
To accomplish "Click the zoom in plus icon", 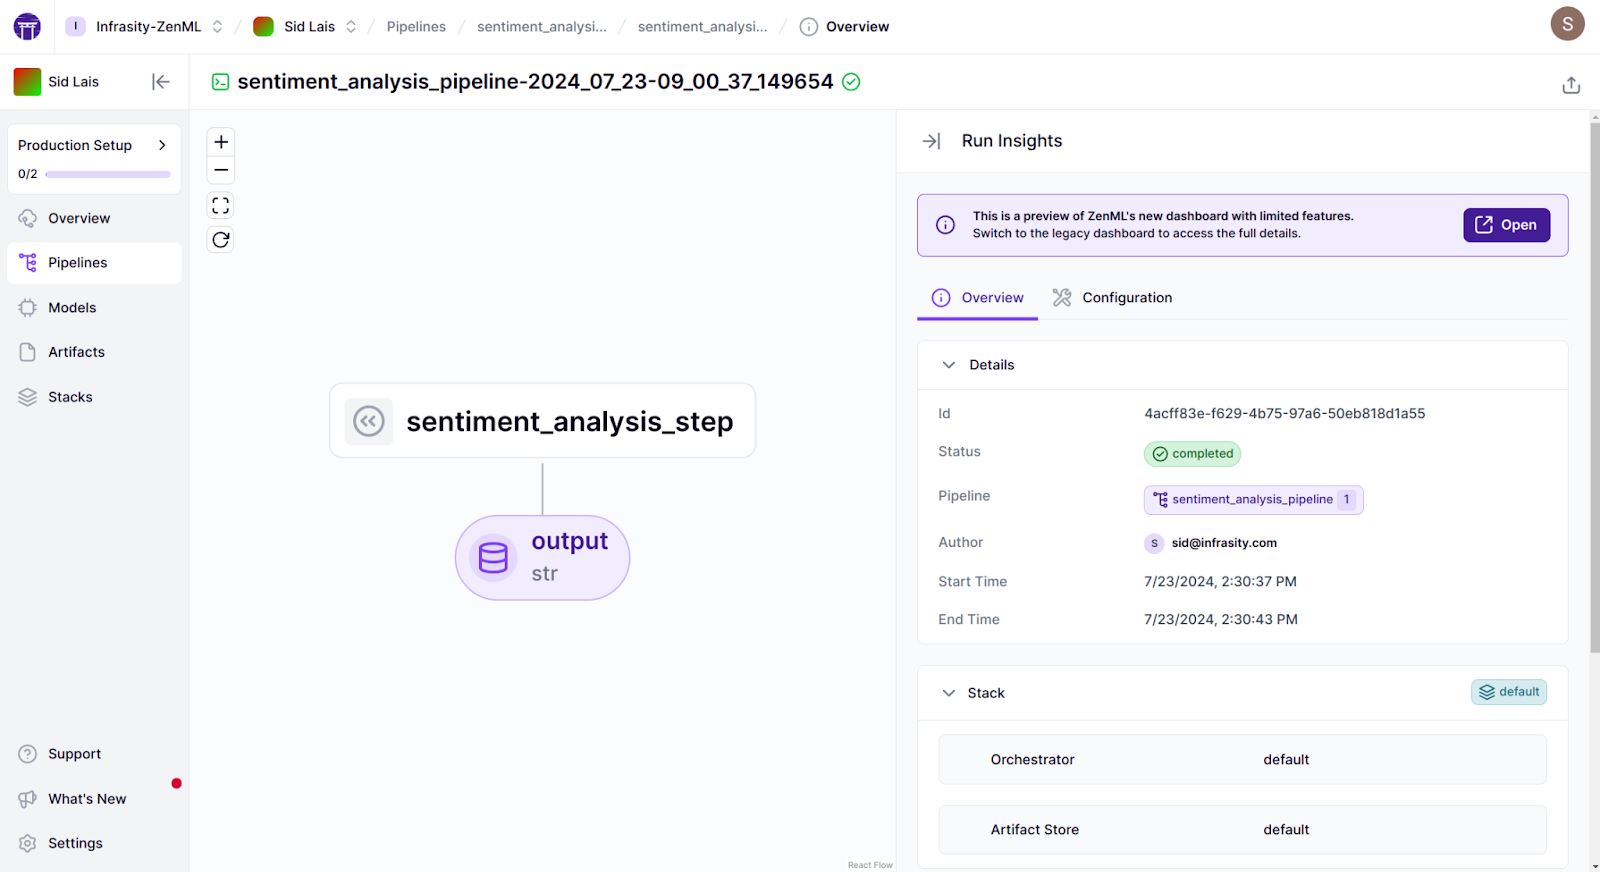I will click(221, 142).
